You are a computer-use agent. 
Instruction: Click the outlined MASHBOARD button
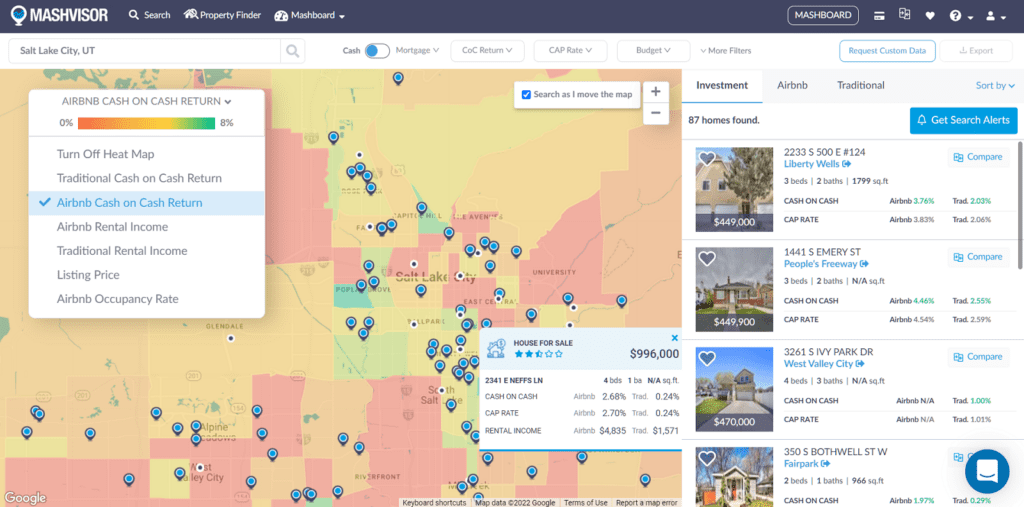pyautogui.click(x=823, y=15)
